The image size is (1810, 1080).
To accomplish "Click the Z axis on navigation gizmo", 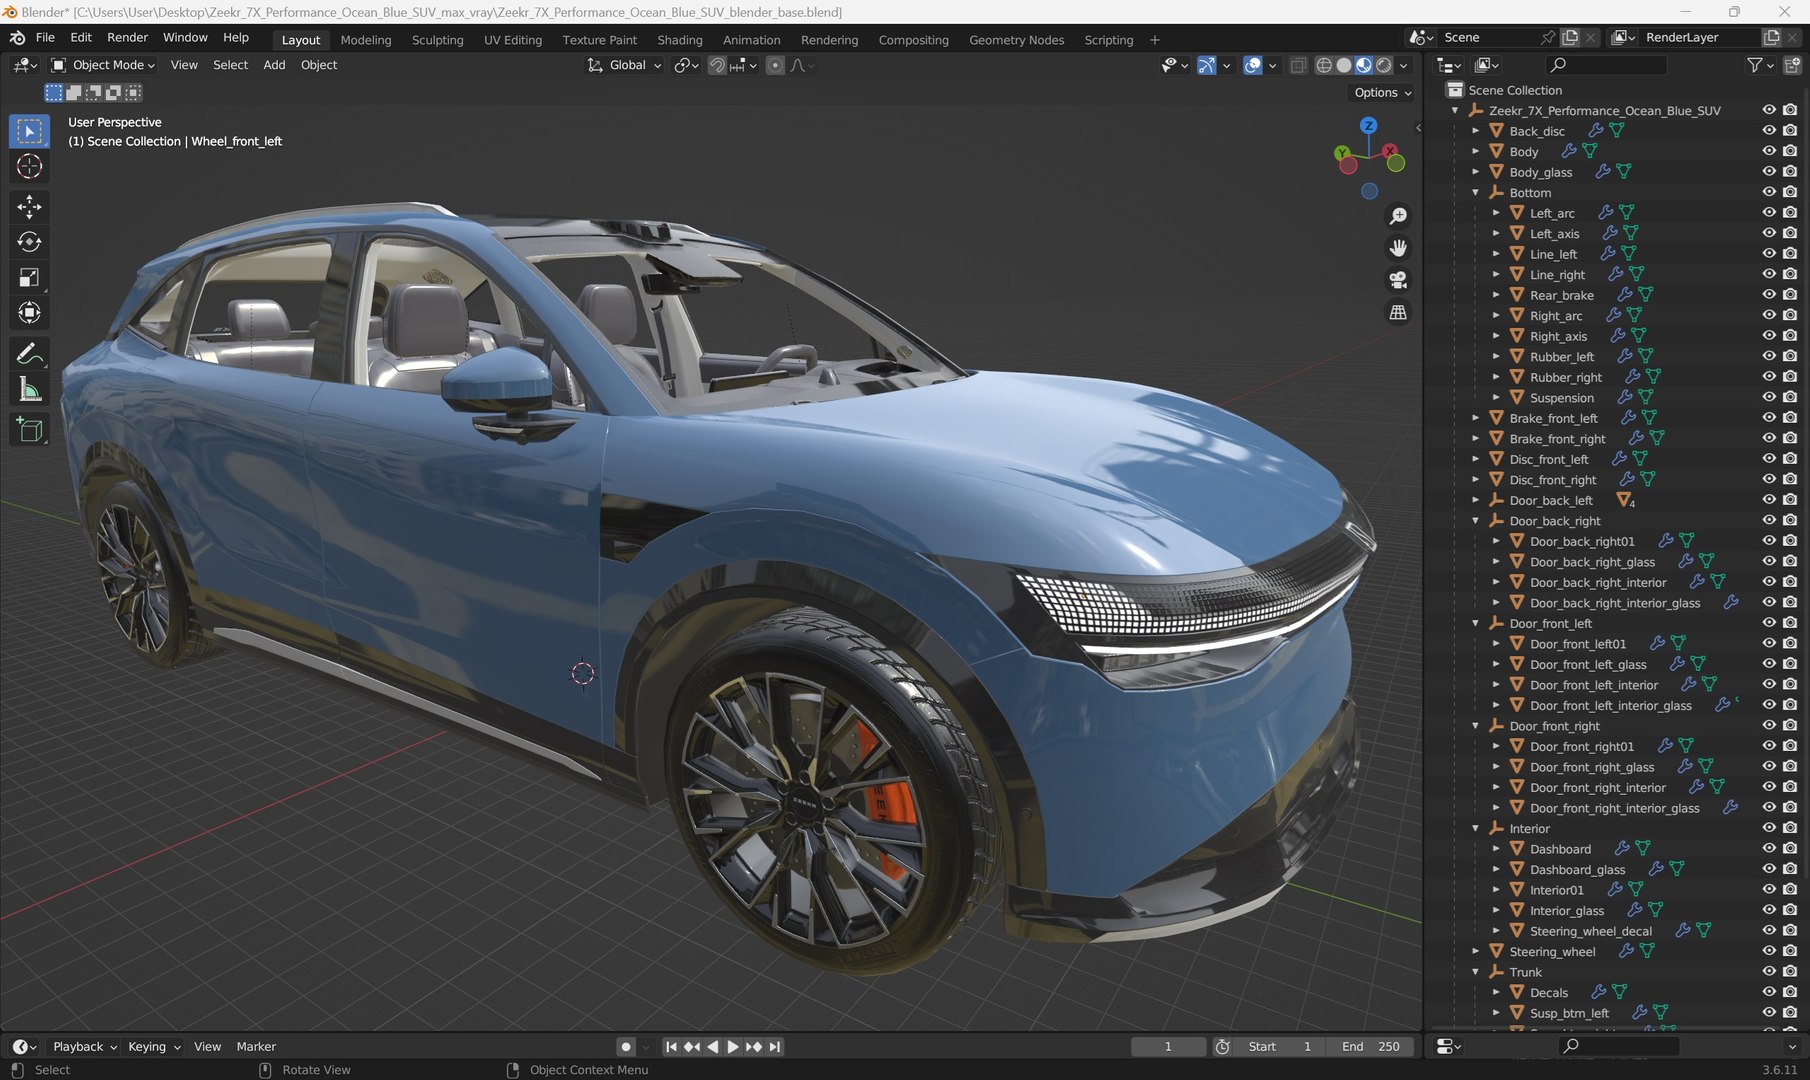I will coord(1368,126).
